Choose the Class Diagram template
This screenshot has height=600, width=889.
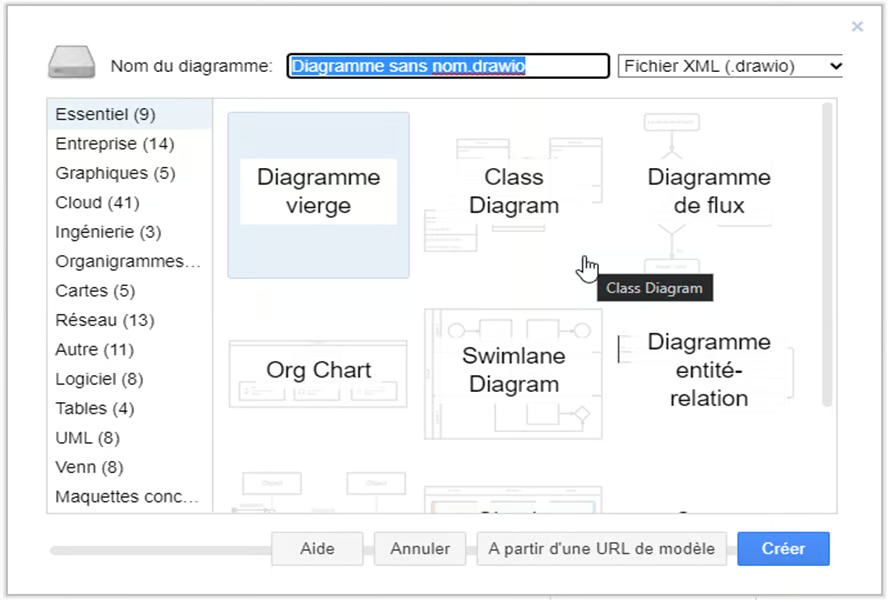tap(514, 190)
